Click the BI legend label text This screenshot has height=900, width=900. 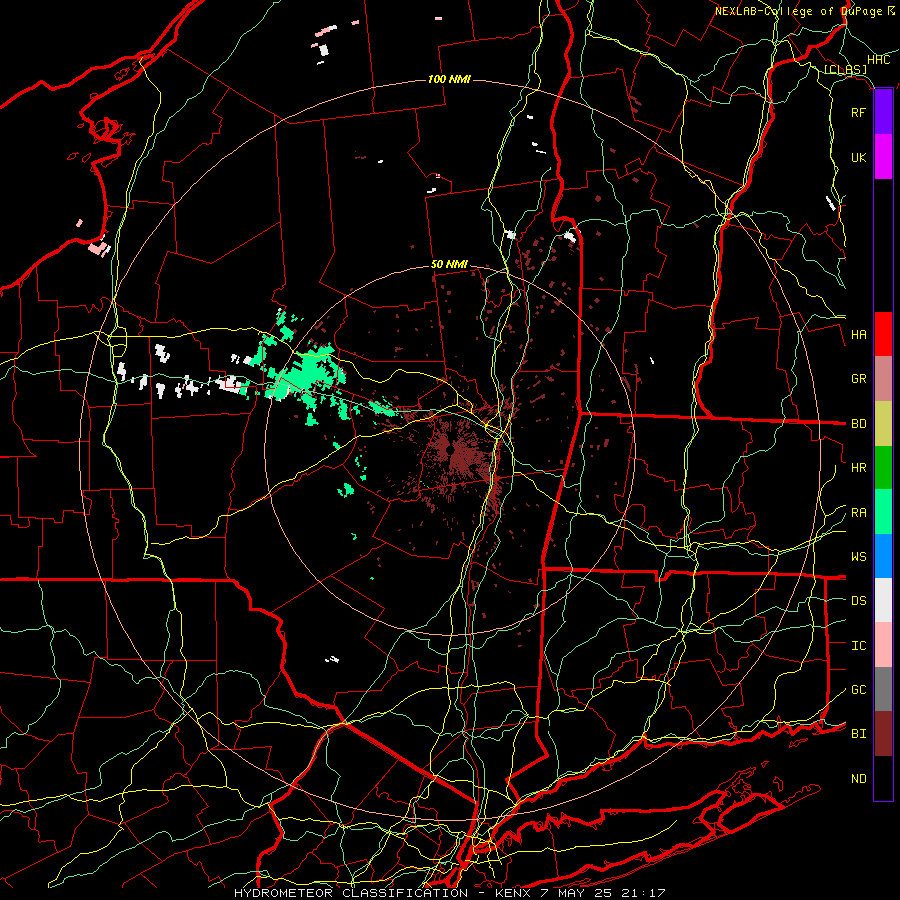click(858, 734)
